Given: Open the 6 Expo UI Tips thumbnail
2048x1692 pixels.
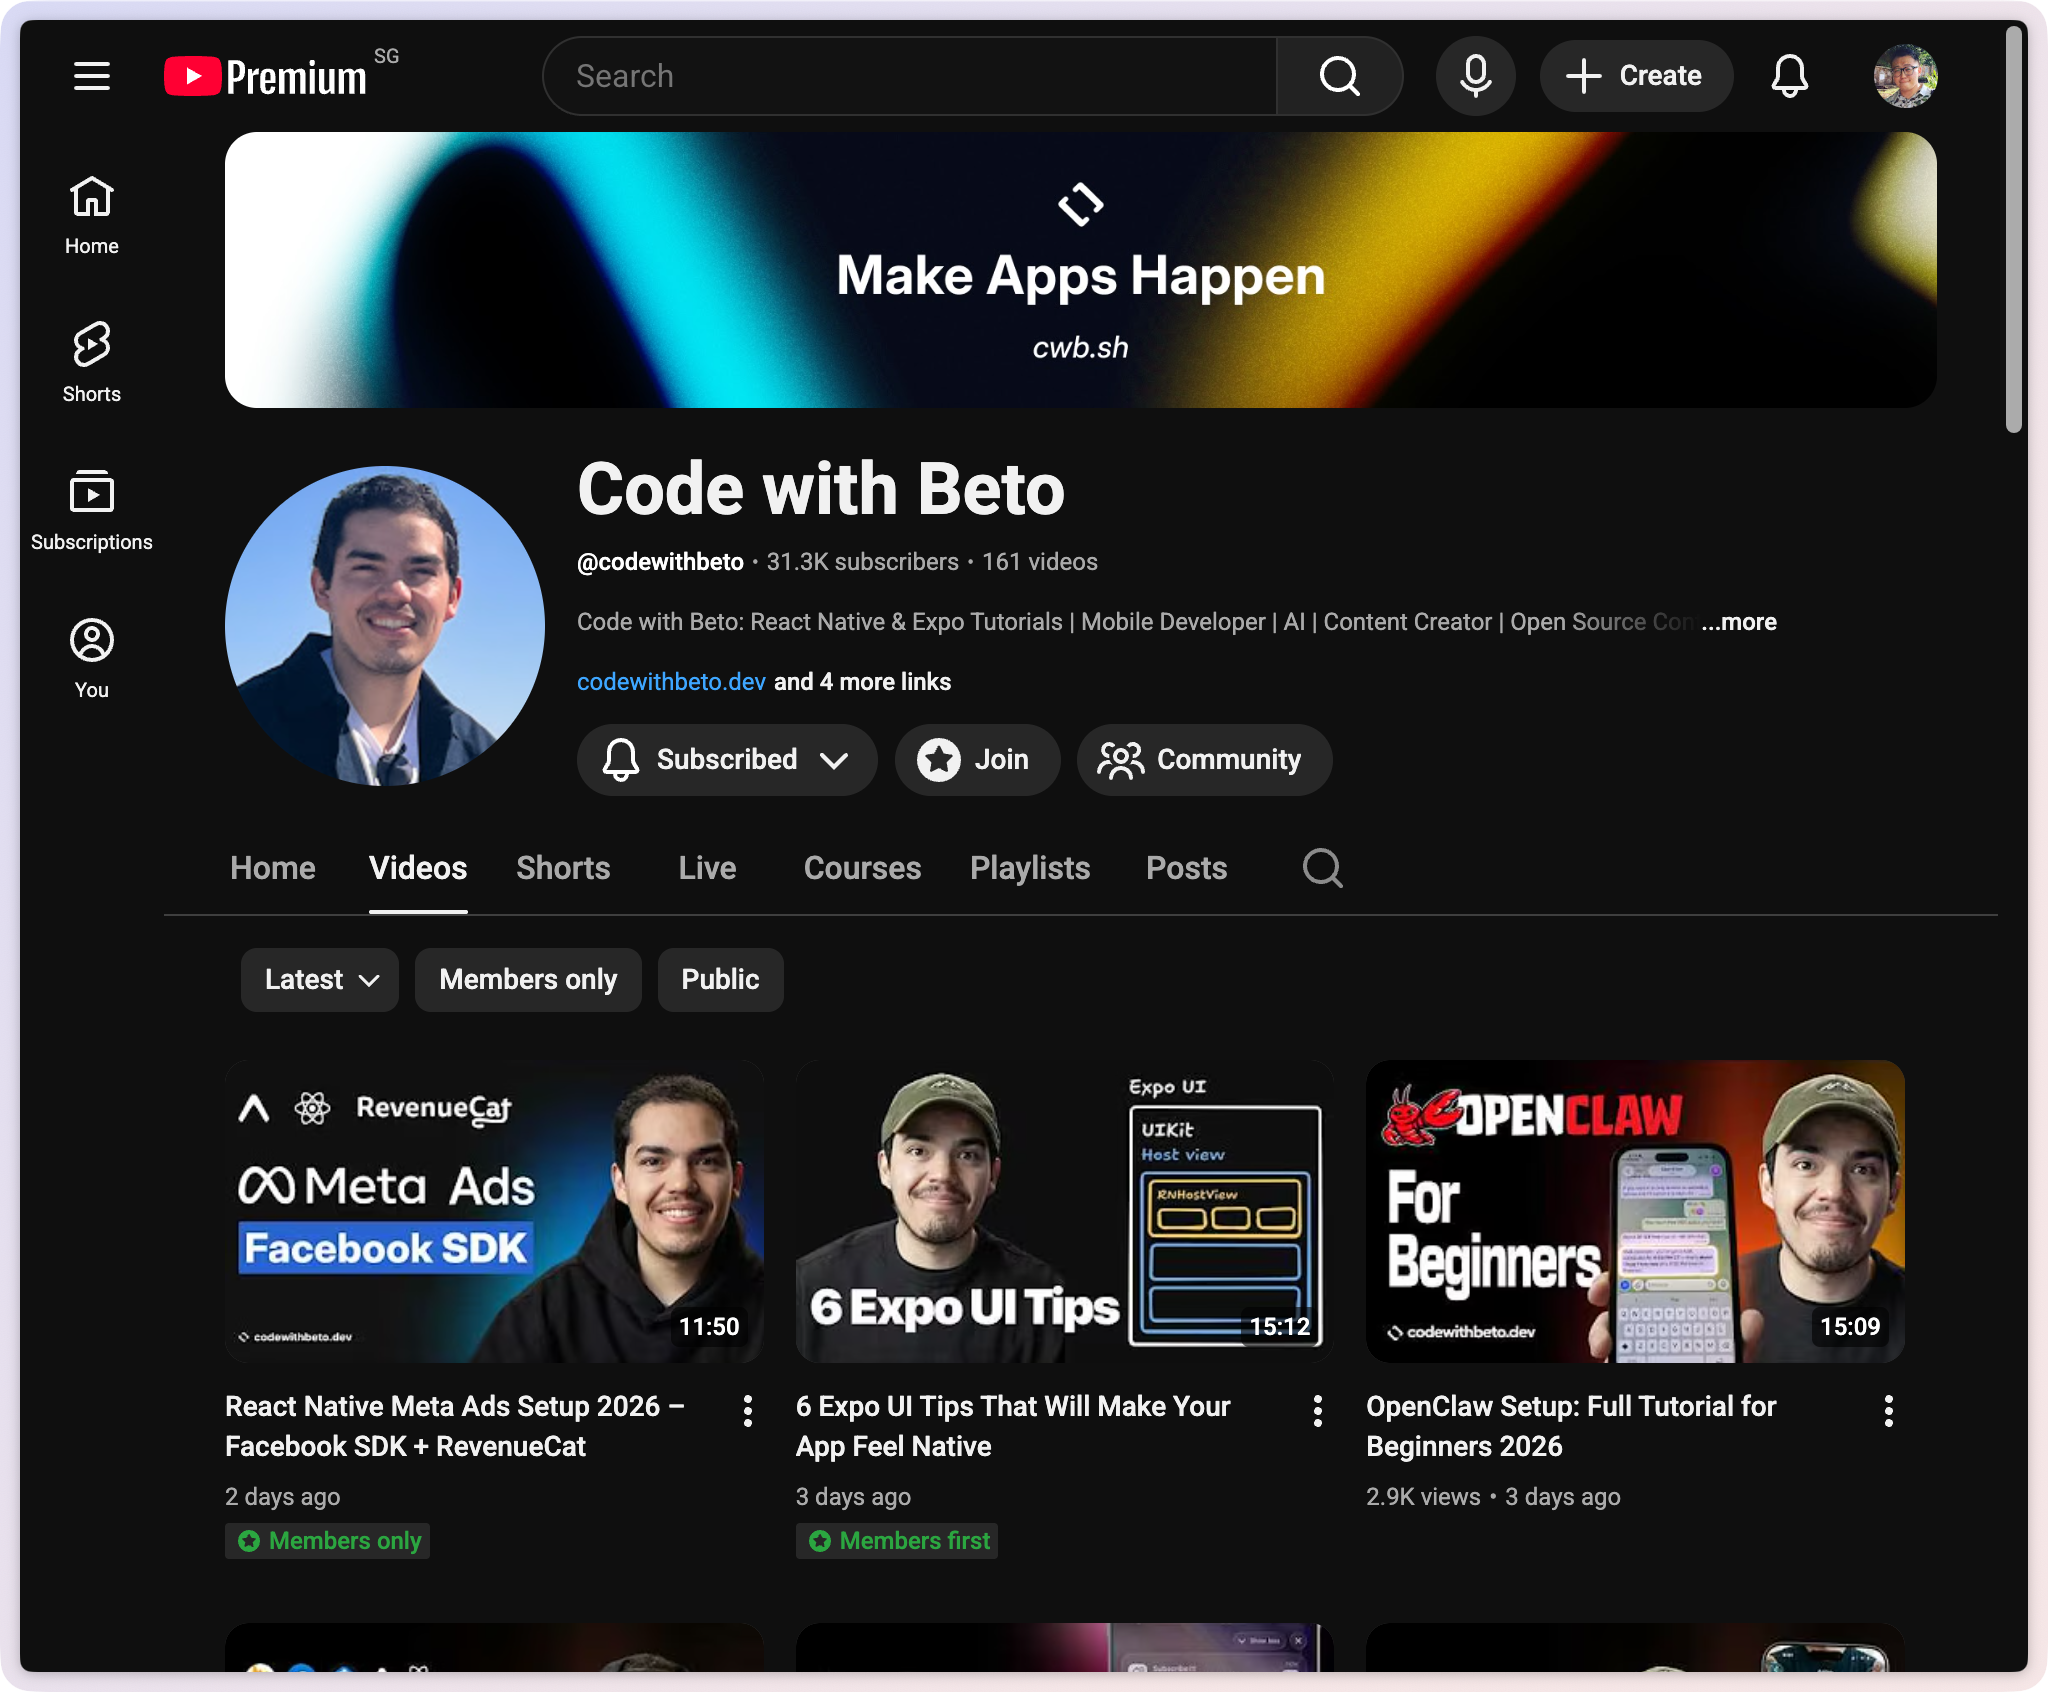Looking at the screenshot, I should pyautogui.click(x=1064, y=1211).
